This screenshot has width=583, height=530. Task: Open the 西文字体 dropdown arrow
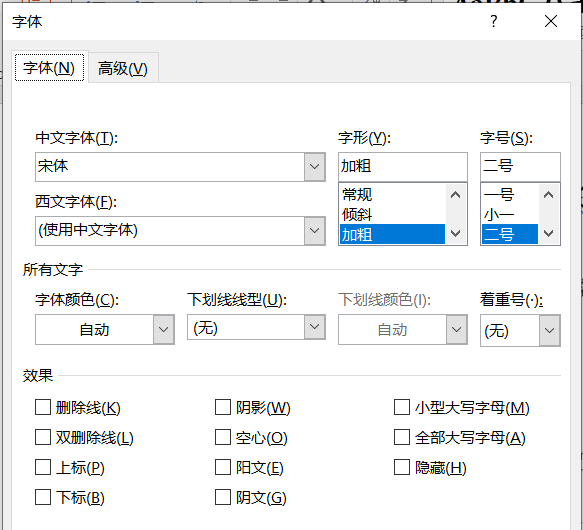[x=315, y=231]
